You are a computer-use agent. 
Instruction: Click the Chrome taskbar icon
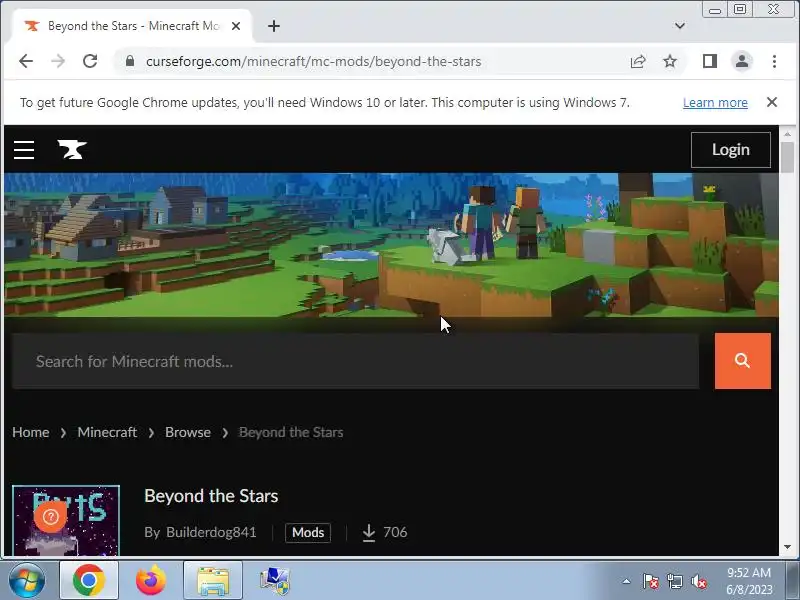[x=89, y=581]
